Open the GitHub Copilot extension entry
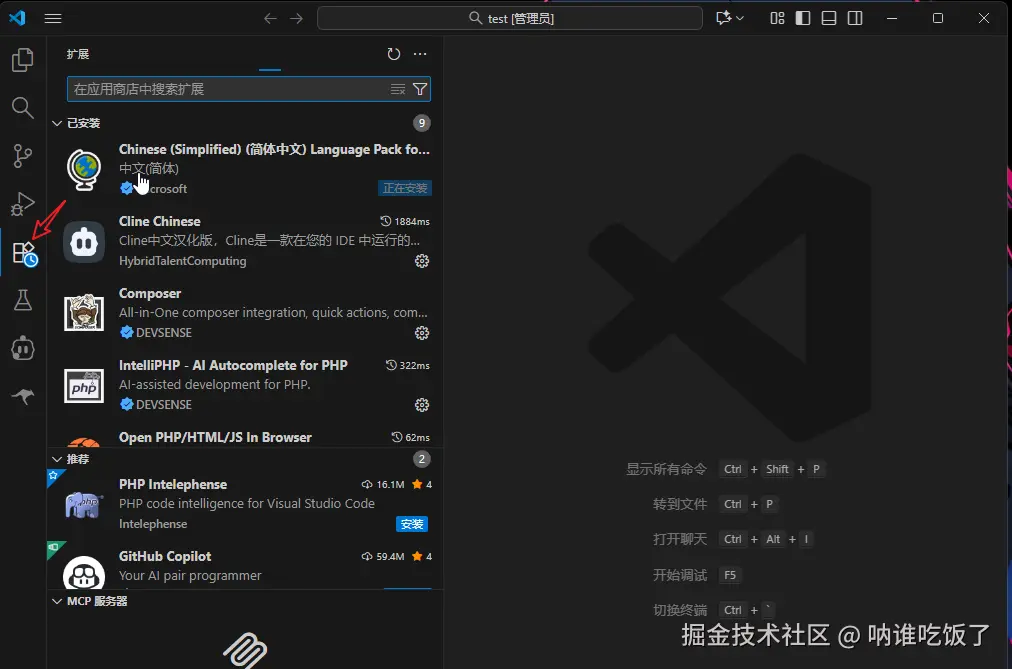The width and height of the screenshot is (1012, 669). click(245, 566)
